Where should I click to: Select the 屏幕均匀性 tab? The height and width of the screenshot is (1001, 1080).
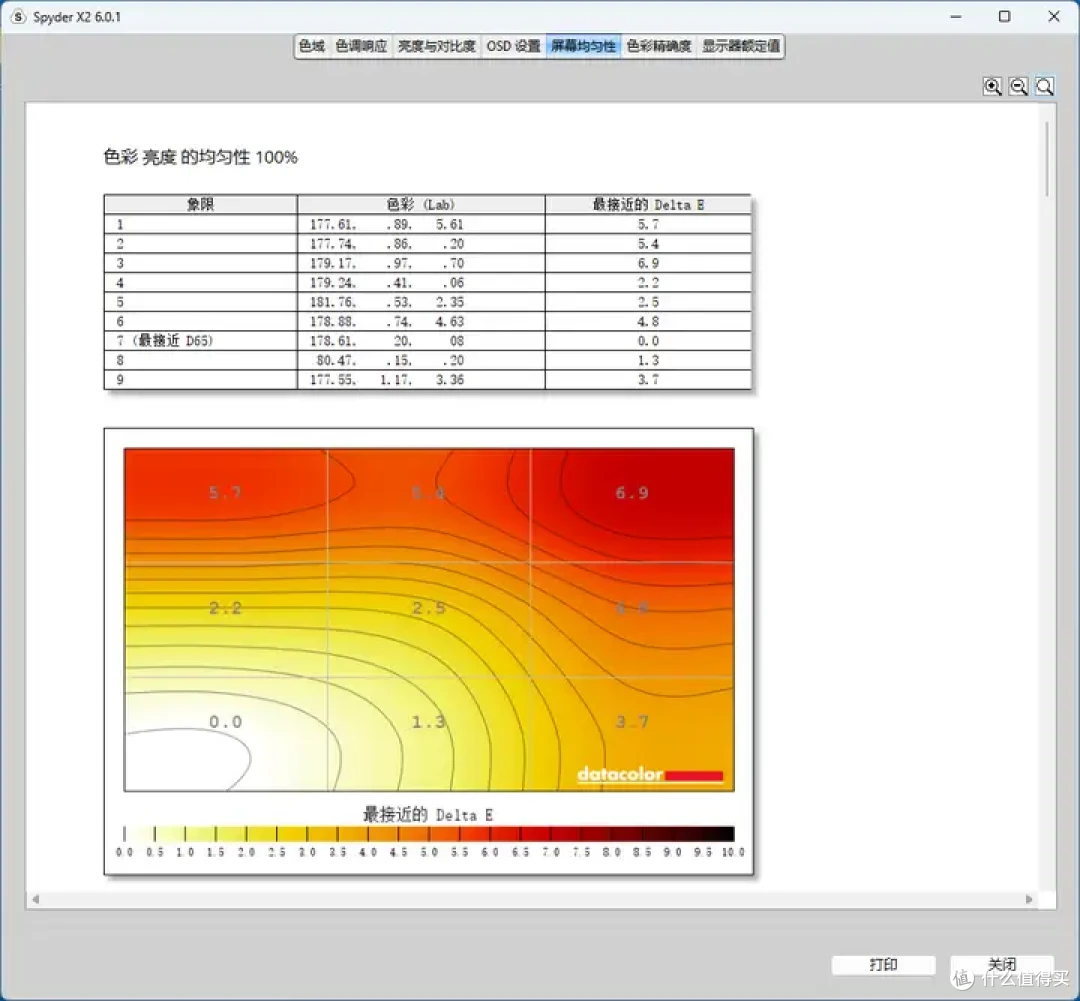pyautogui.click(x=583, y=46)
